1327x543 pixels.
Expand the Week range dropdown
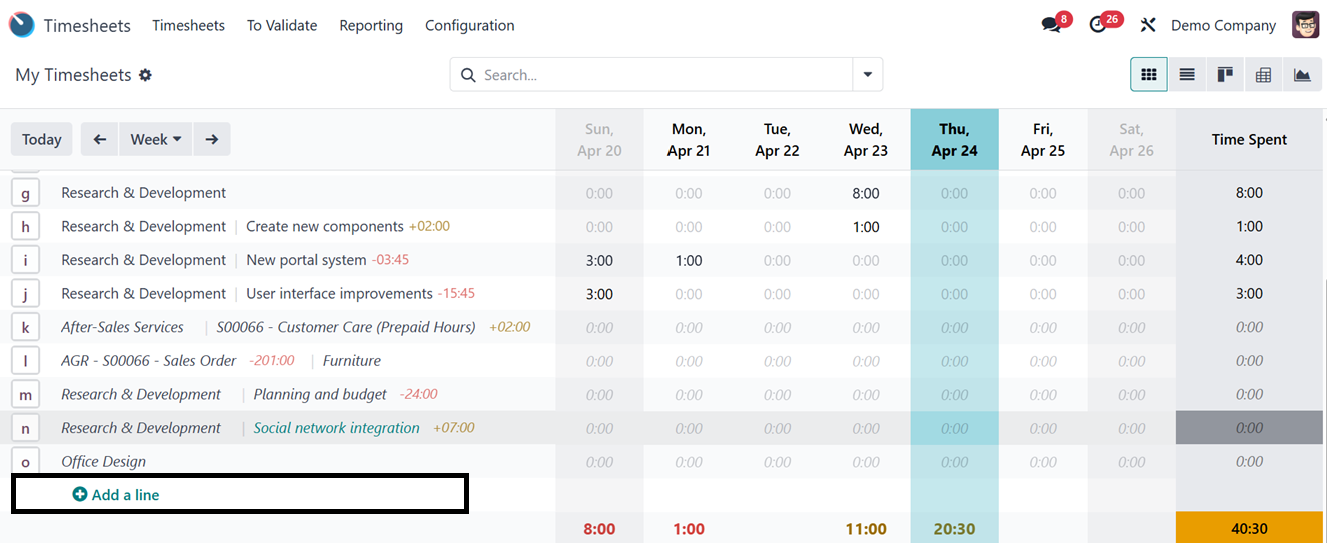pos(156,139)
